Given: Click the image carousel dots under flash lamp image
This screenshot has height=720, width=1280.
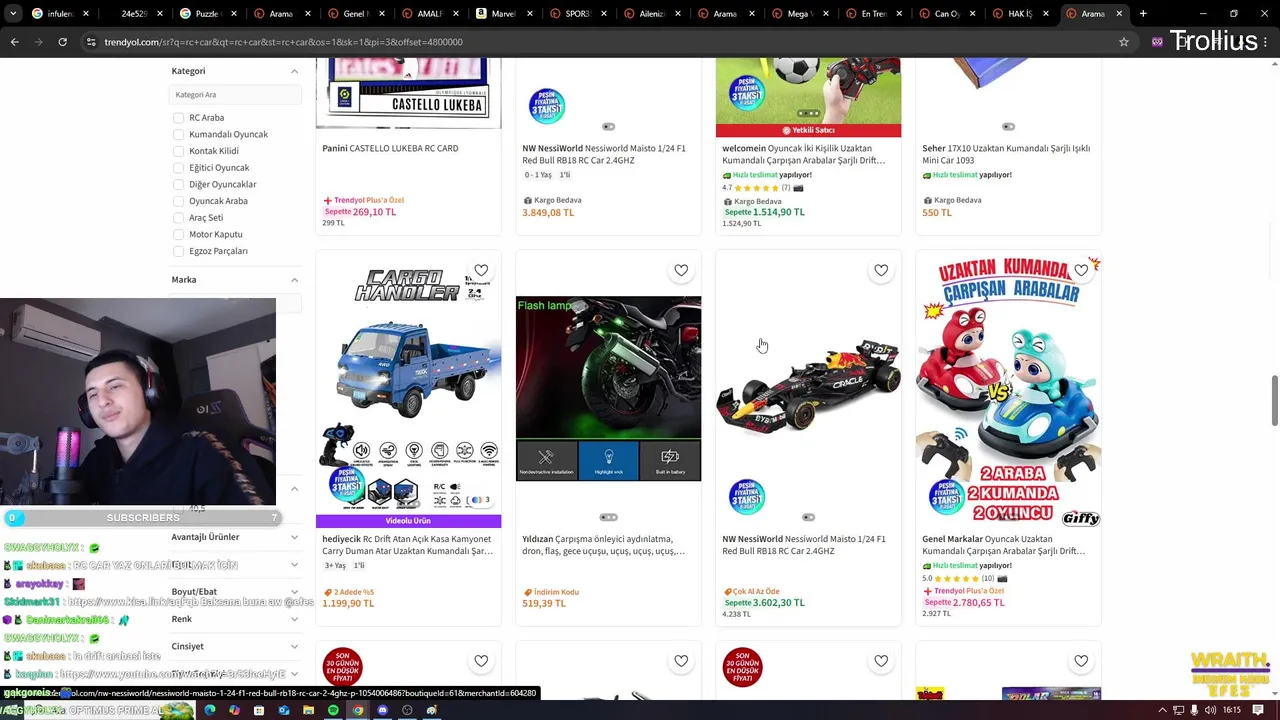Looking at the screenshot, I should tap(608, 517).
